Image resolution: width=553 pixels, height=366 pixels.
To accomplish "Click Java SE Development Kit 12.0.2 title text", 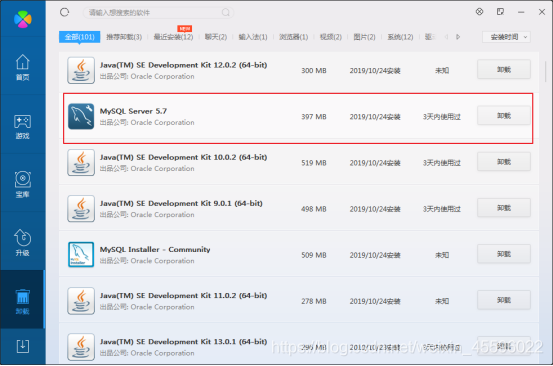I will (x=183, y=65).
